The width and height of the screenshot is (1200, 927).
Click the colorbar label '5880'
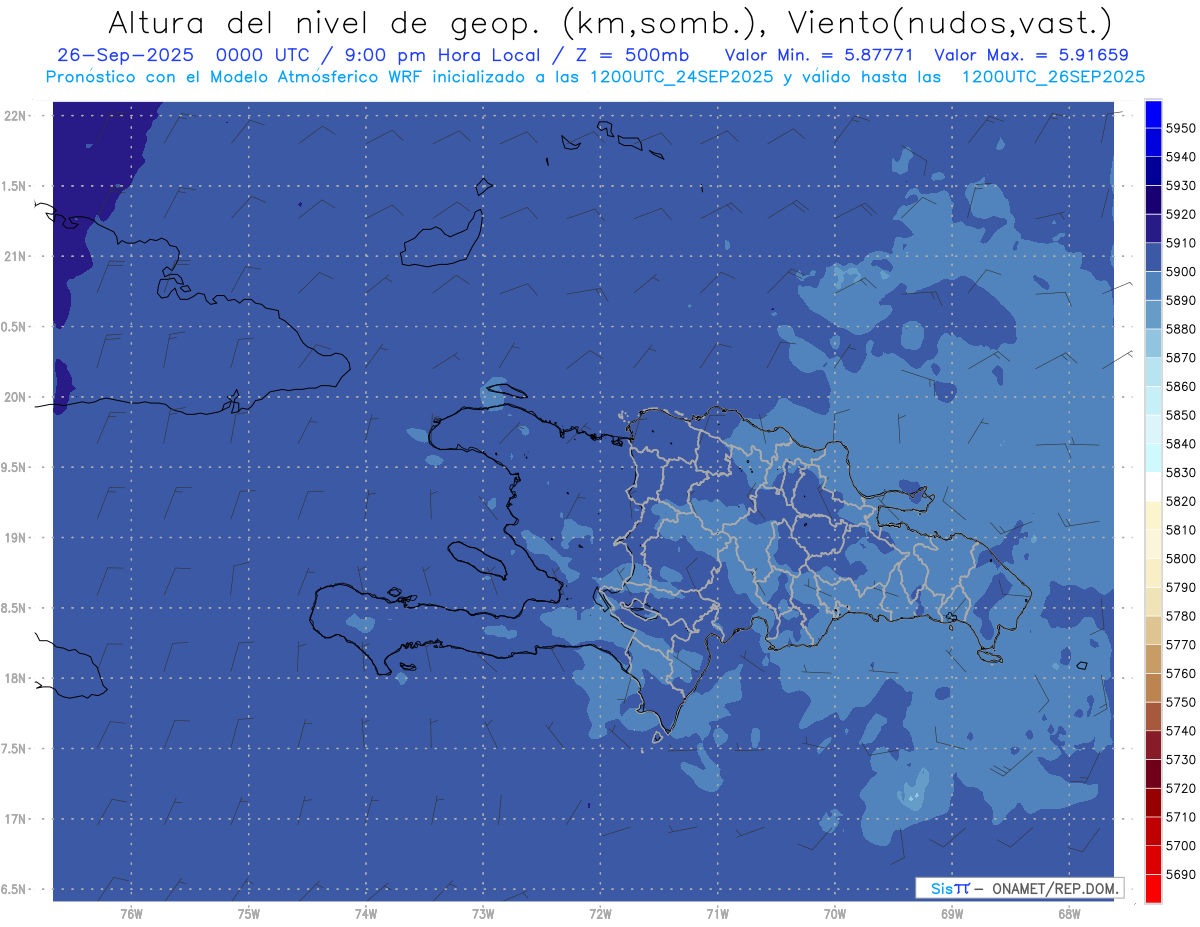pyautogui.click(x=1181, y=329)
